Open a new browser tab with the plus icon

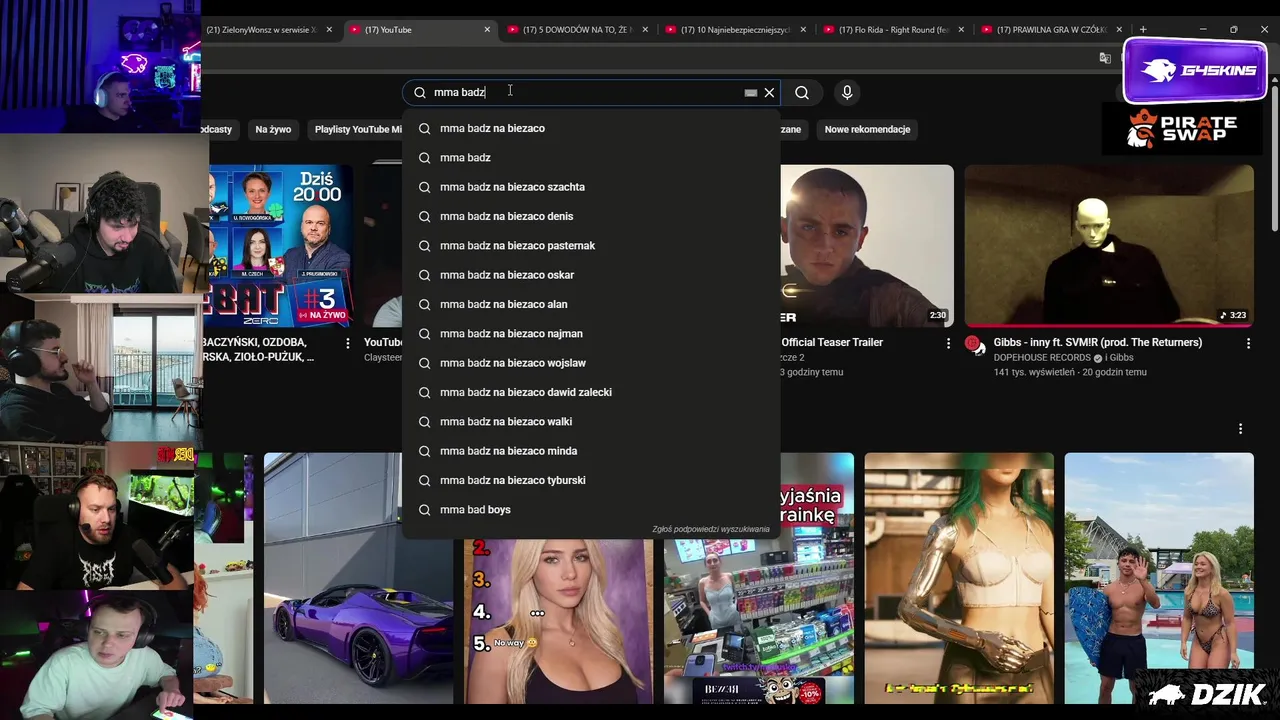1143,30
